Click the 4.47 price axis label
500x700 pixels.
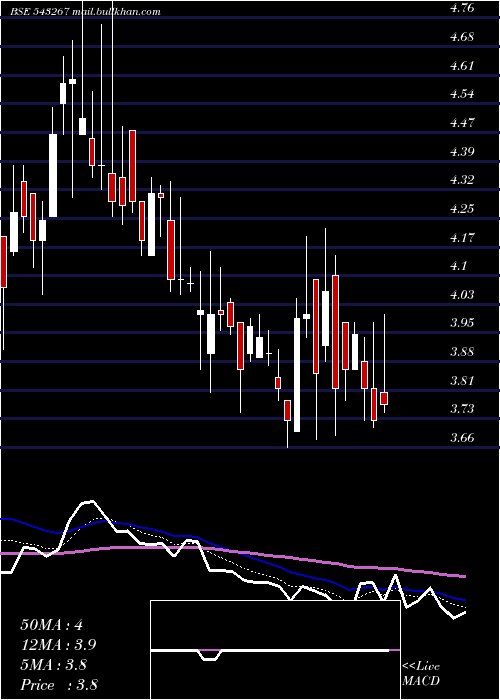point(462,123)
